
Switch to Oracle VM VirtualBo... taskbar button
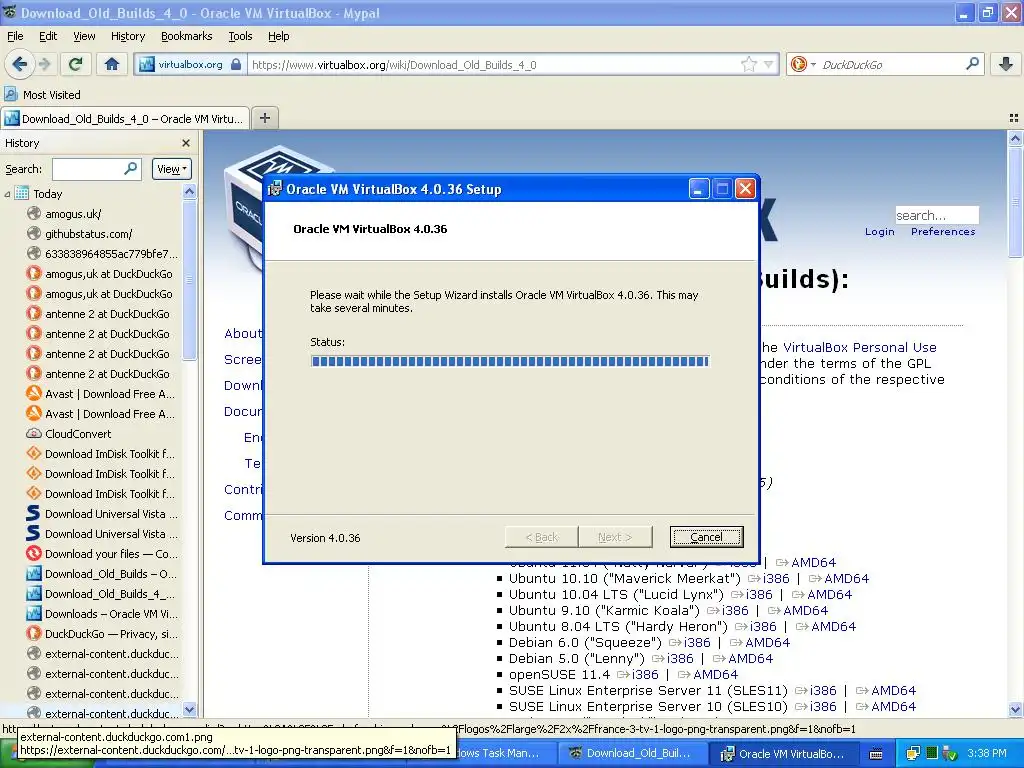(x=784, y=753)
